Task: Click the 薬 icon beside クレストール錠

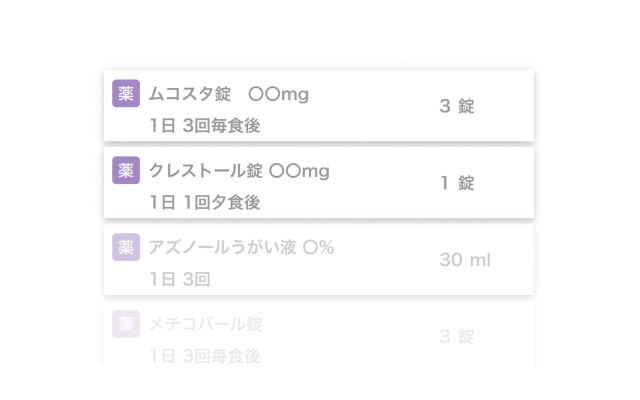Action: [x=126, y=170]
